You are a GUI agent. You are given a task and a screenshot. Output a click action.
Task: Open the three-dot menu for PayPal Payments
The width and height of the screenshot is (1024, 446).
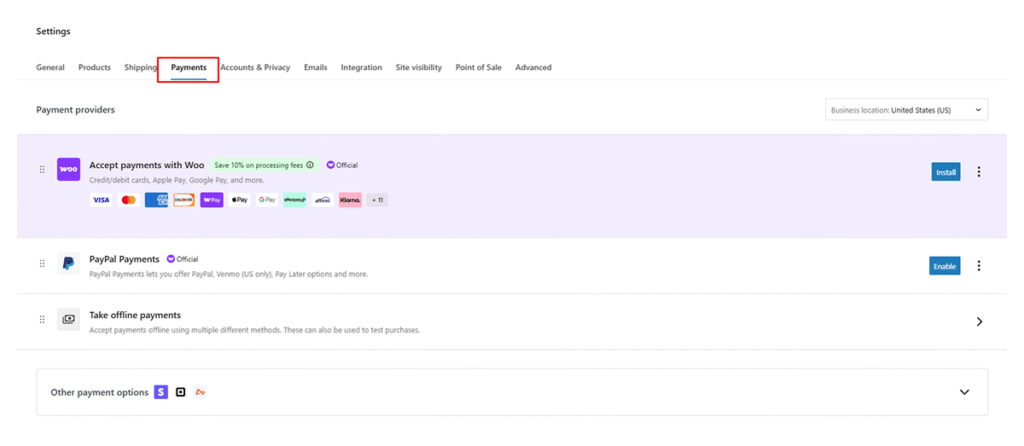tap(978, 266)
